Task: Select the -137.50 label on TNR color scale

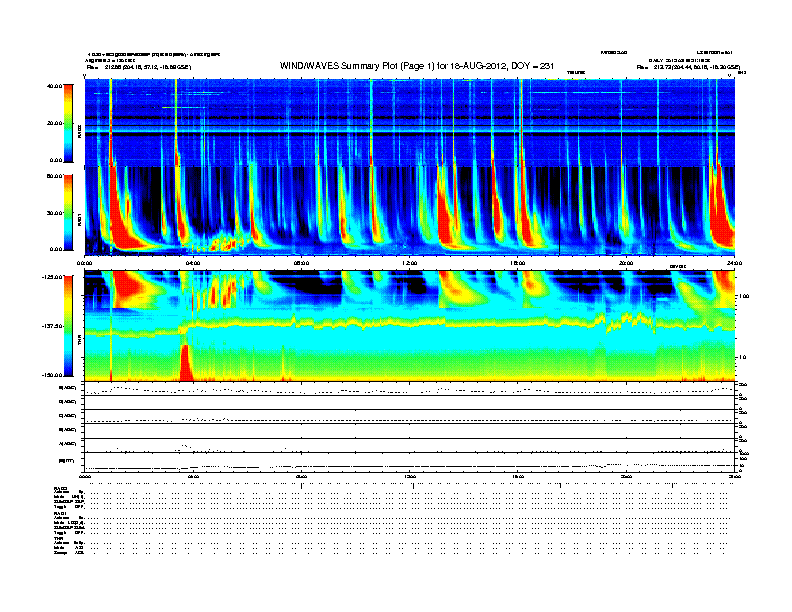Action: (52, 326)
